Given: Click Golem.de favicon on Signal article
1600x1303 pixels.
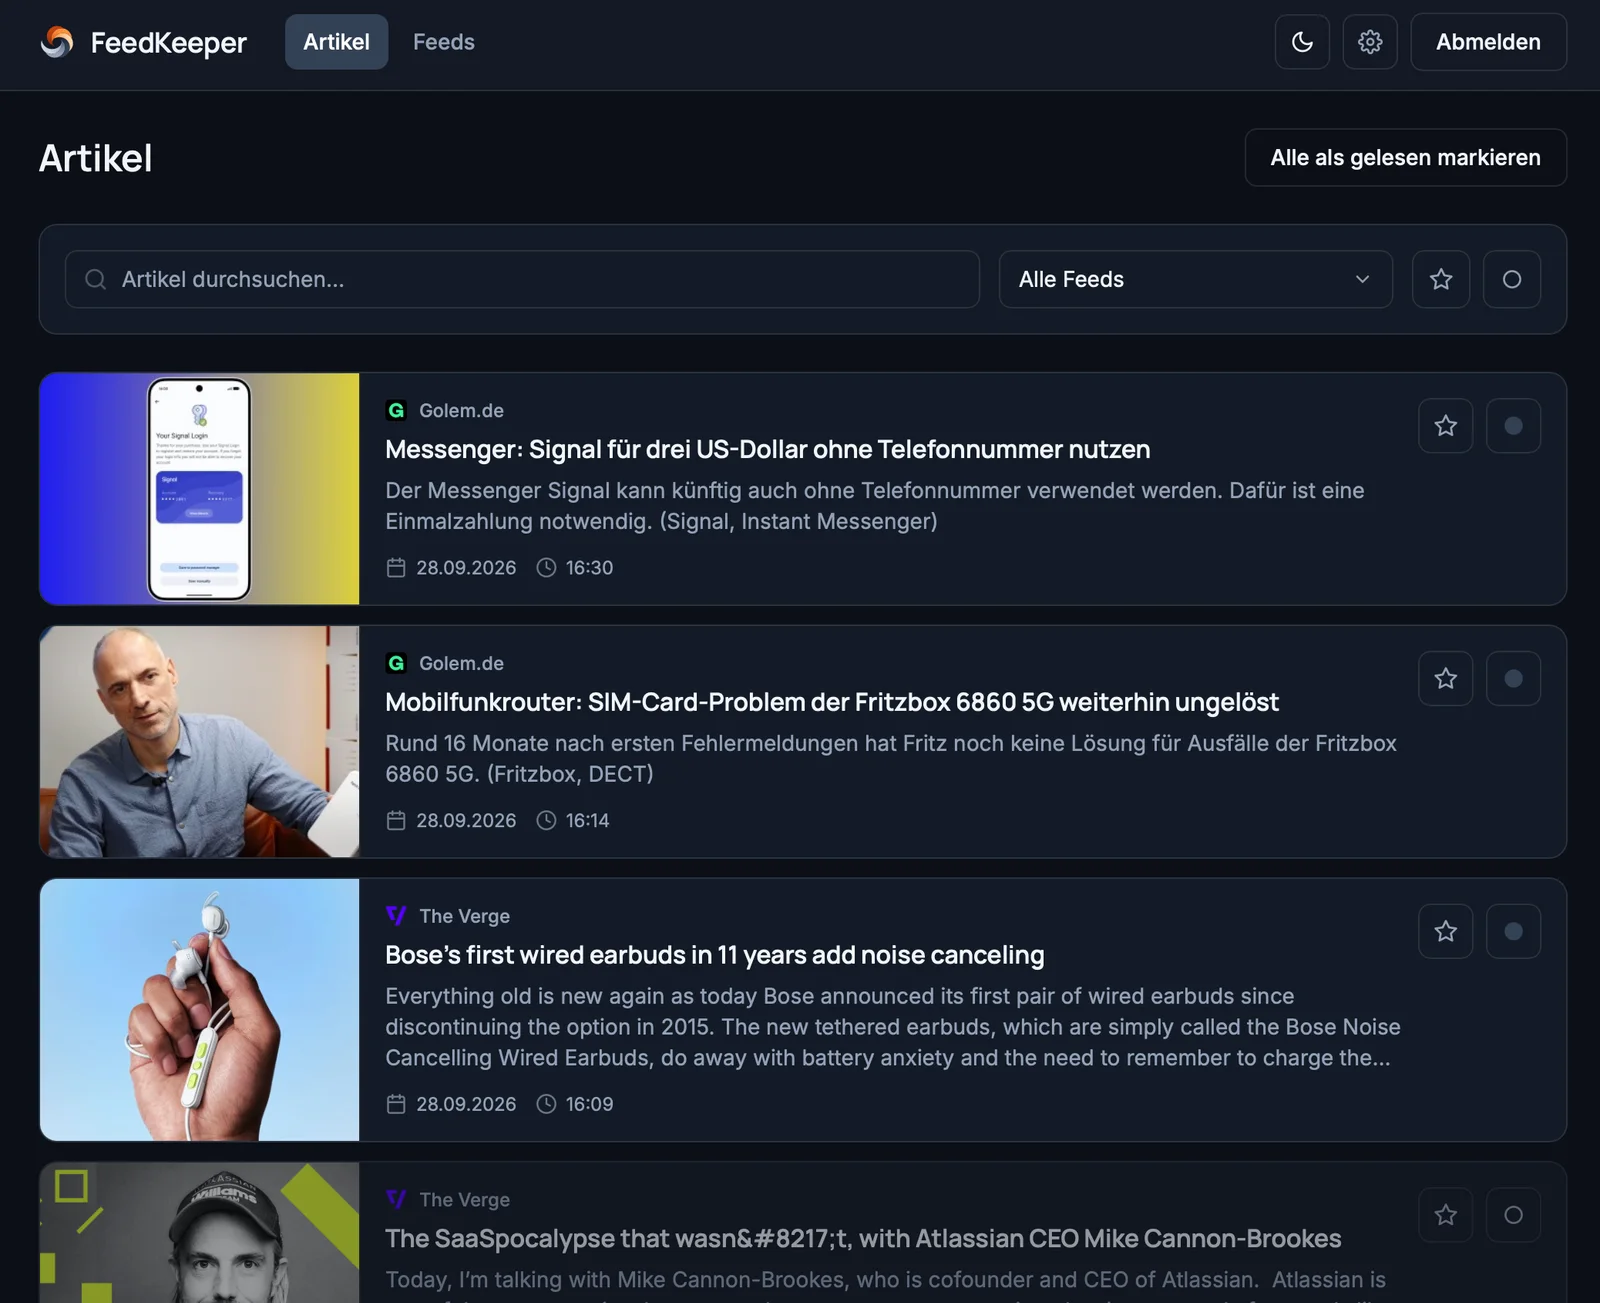Looking at the screenshot, I should pyautogui.click(x=396, y=410).
